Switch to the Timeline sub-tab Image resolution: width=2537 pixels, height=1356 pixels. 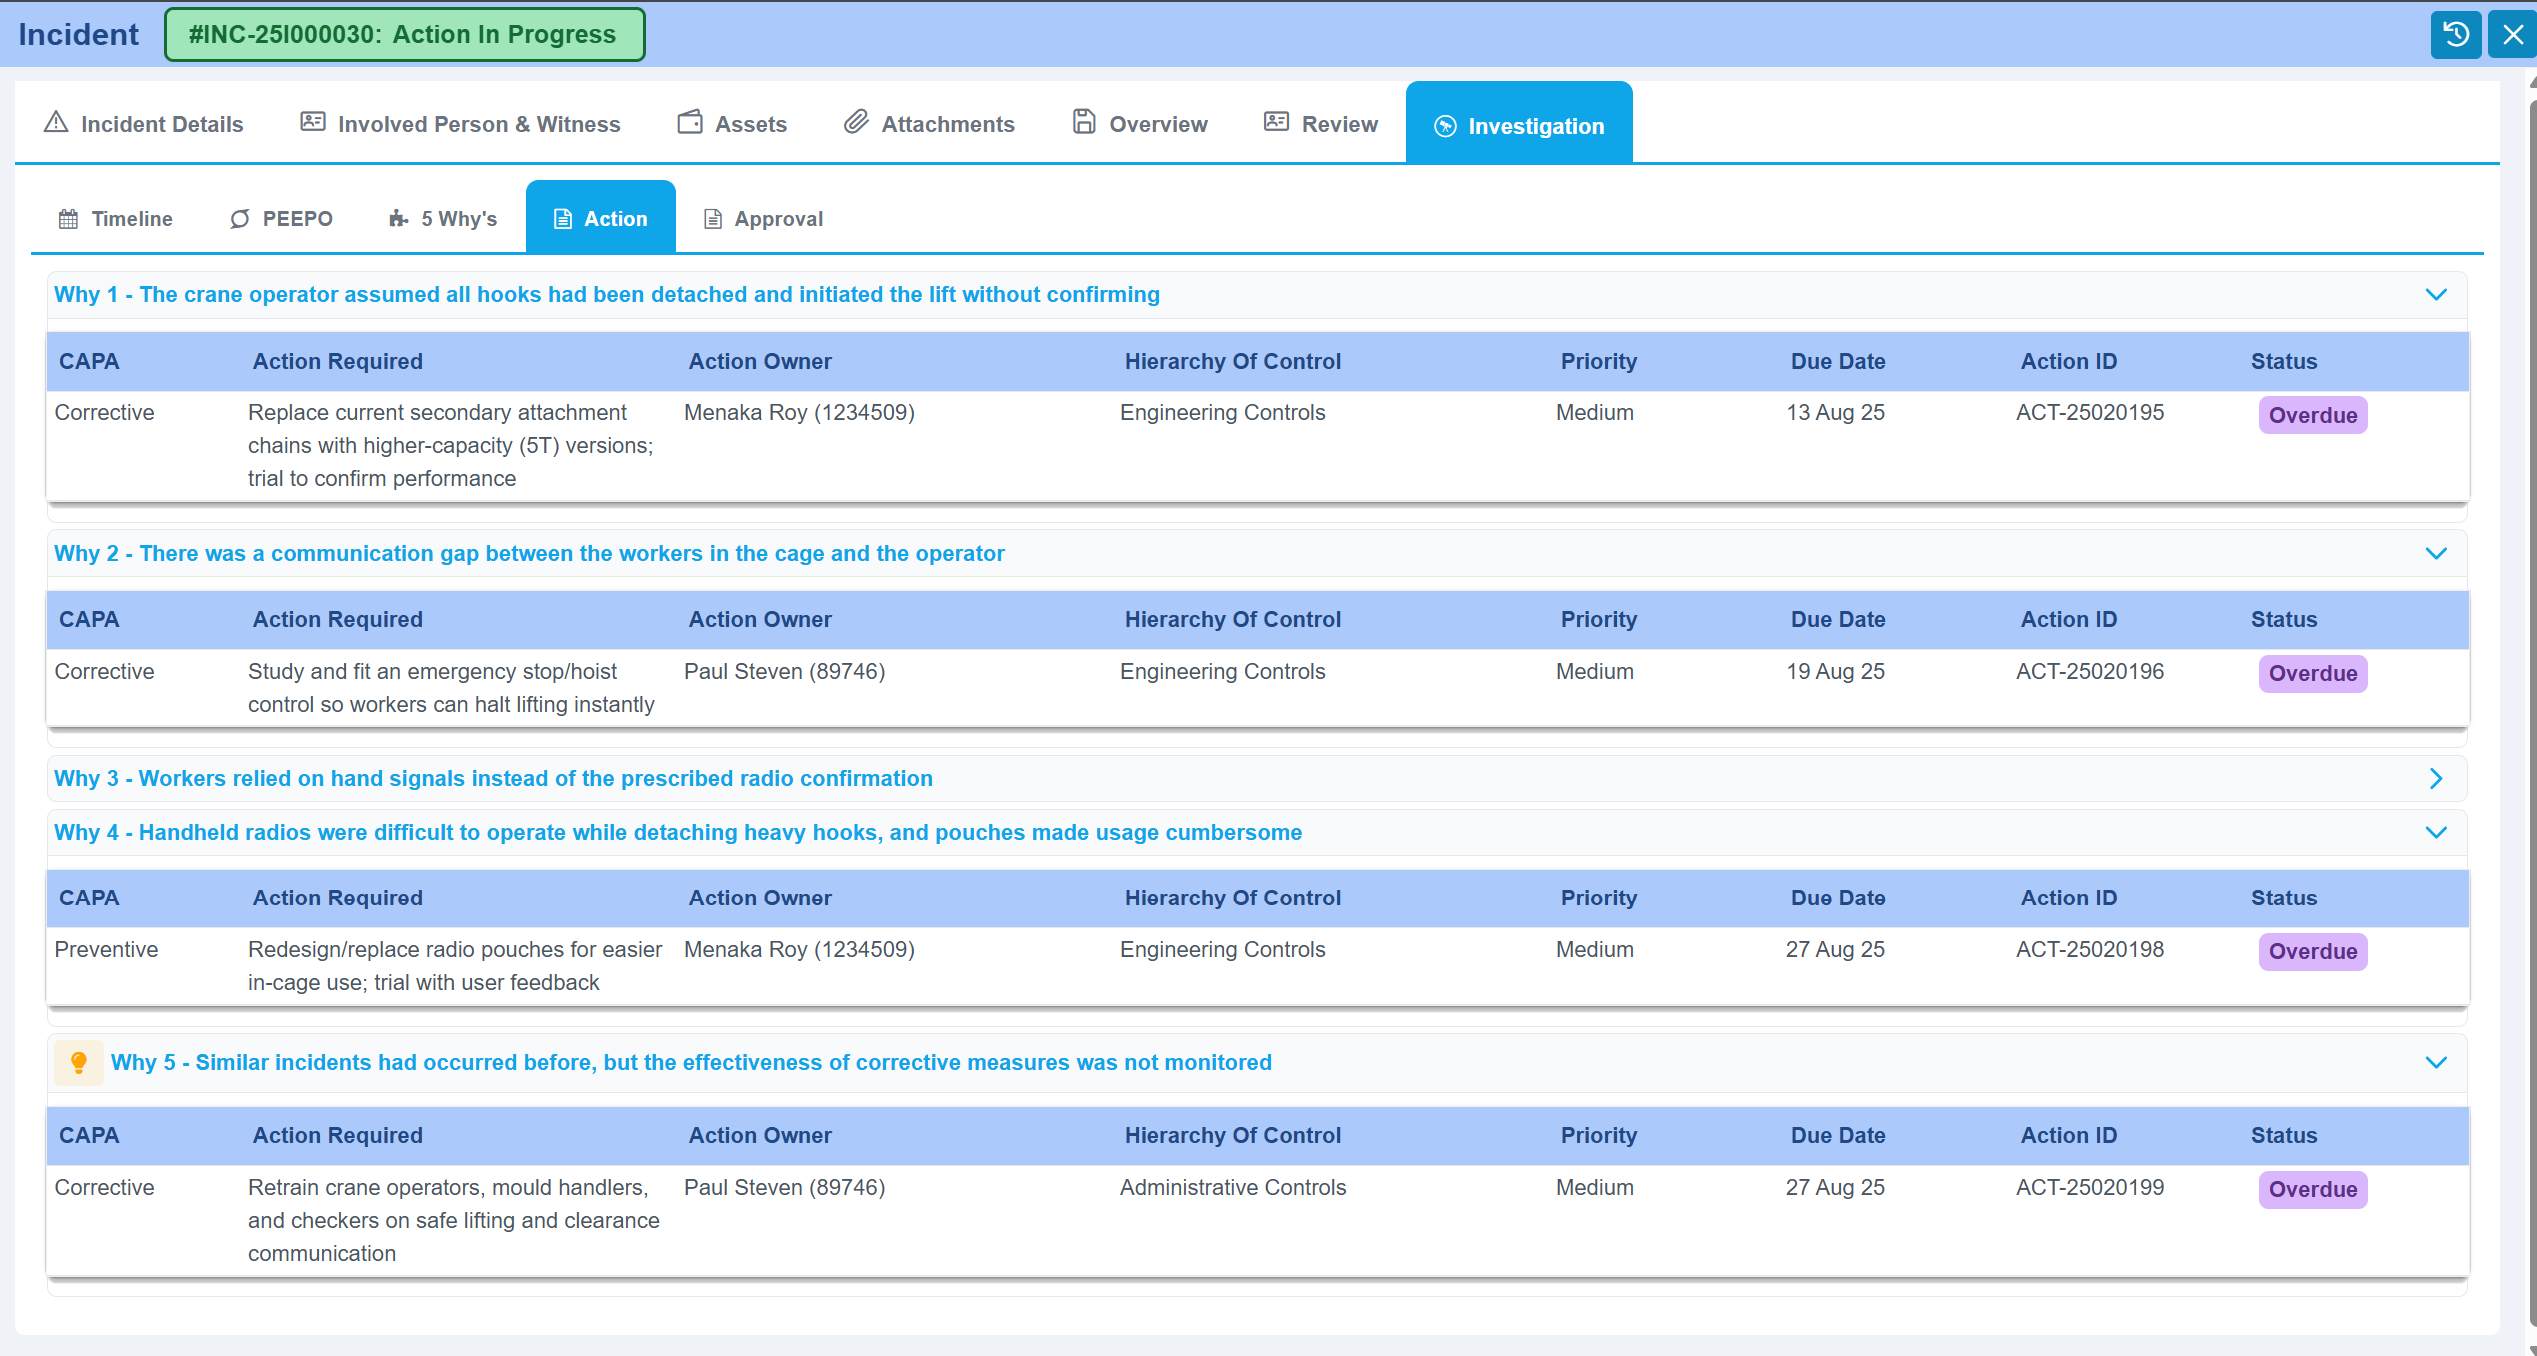pos(116,219)
